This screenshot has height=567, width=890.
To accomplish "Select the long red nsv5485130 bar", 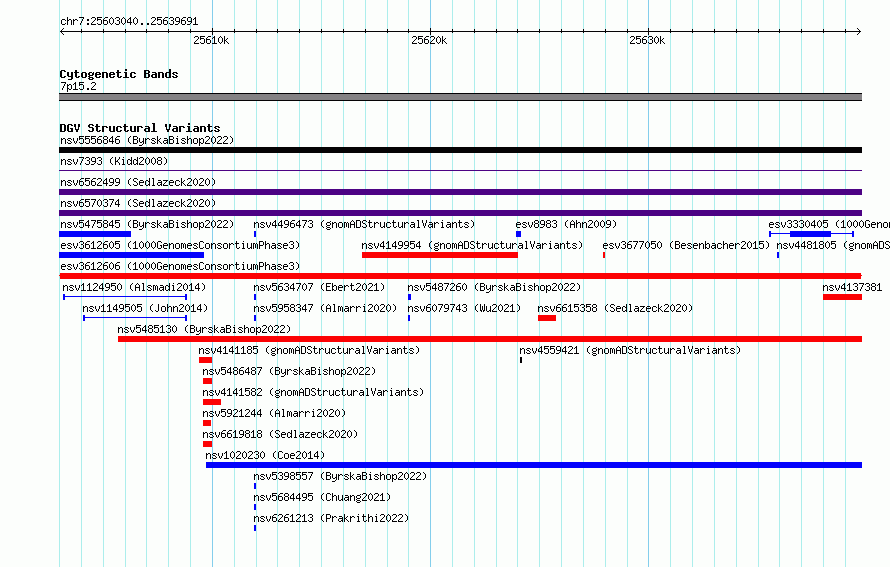I will click(x=490, y=339).
